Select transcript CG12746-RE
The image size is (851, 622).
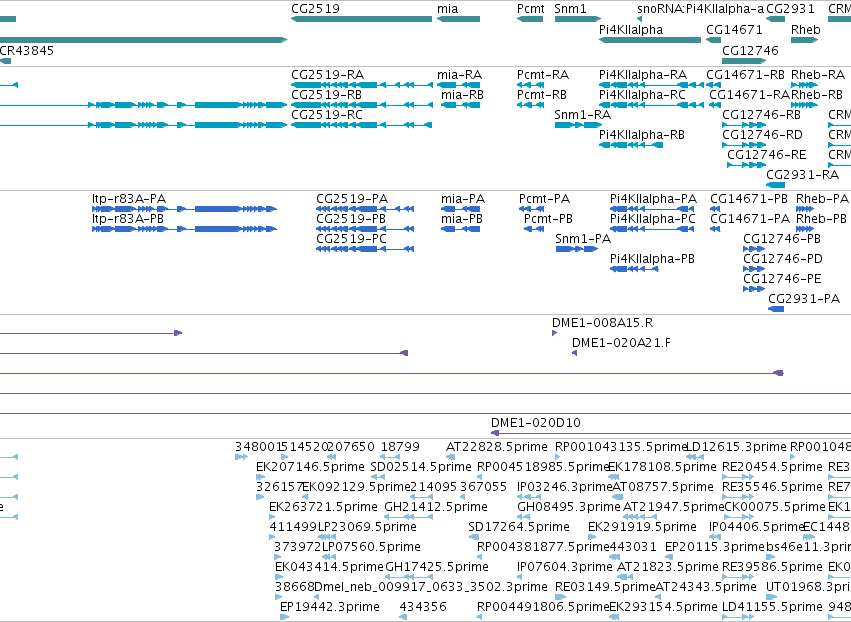pyautogui.click(x=767, y=155)
